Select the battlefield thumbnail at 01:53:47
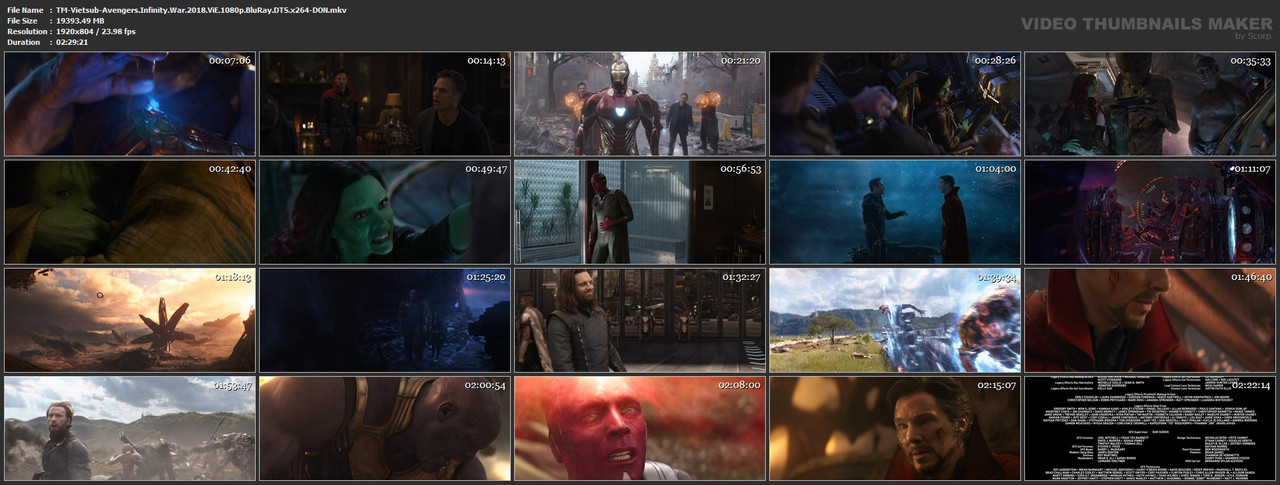The width and height of the screenshot is (1280, 485). click(x=130, y=428)
